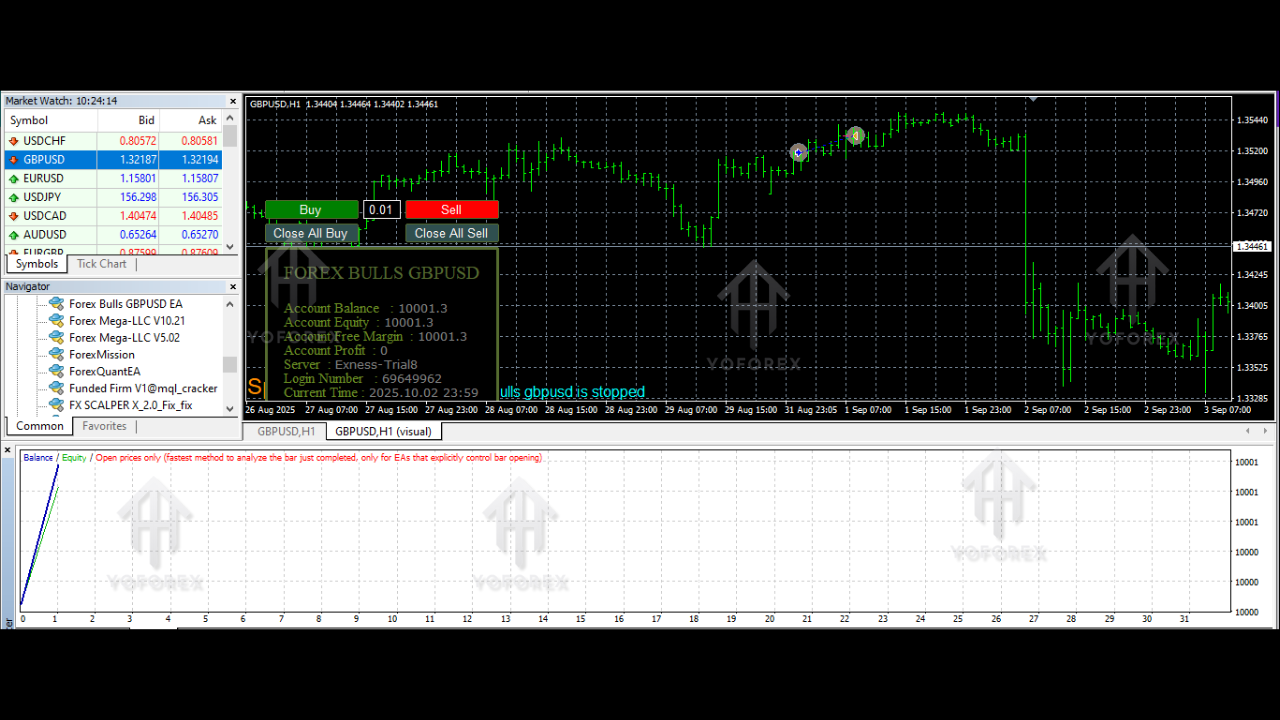1280x720 pixels.
Task: Select the ForexQuantEA icon in Navigator
Action: pyautogui.click(x=58, y=371)
